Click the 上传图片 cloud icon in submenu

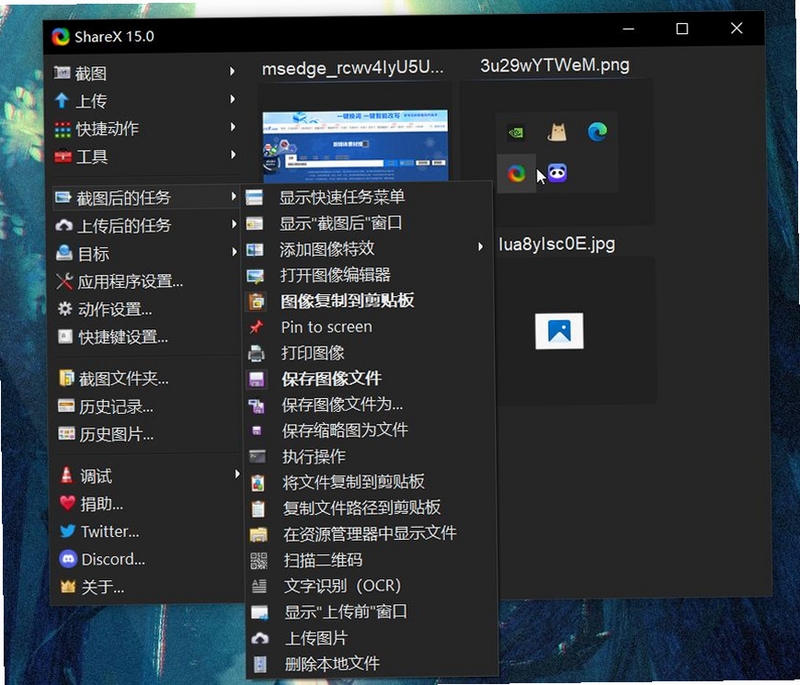click(x=260, y=638)
